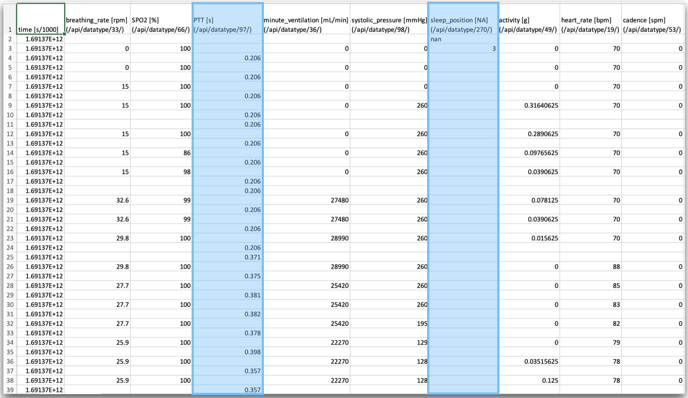Select systolic_pressure cell showing 195
The image size is (688, 398).
point(389,323)
